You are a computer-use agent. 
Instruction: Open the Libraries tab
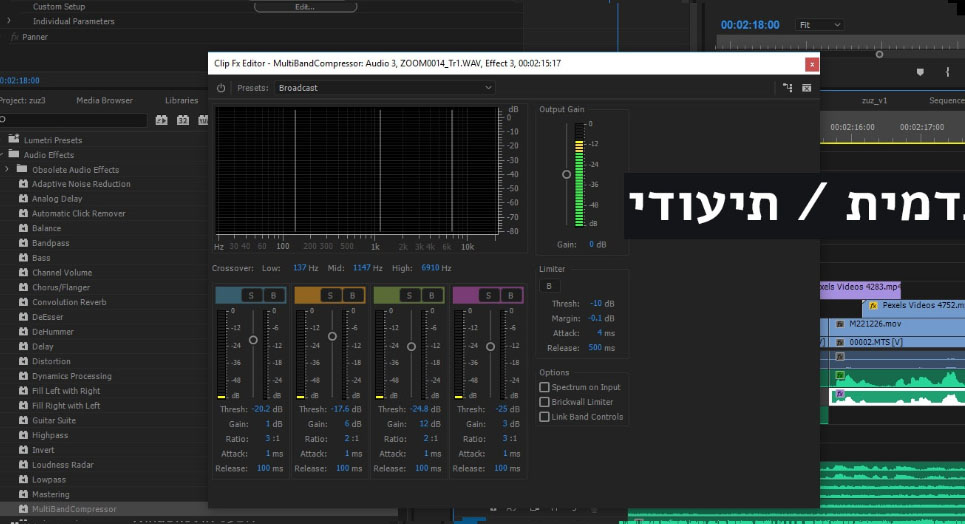pos(181,100)
